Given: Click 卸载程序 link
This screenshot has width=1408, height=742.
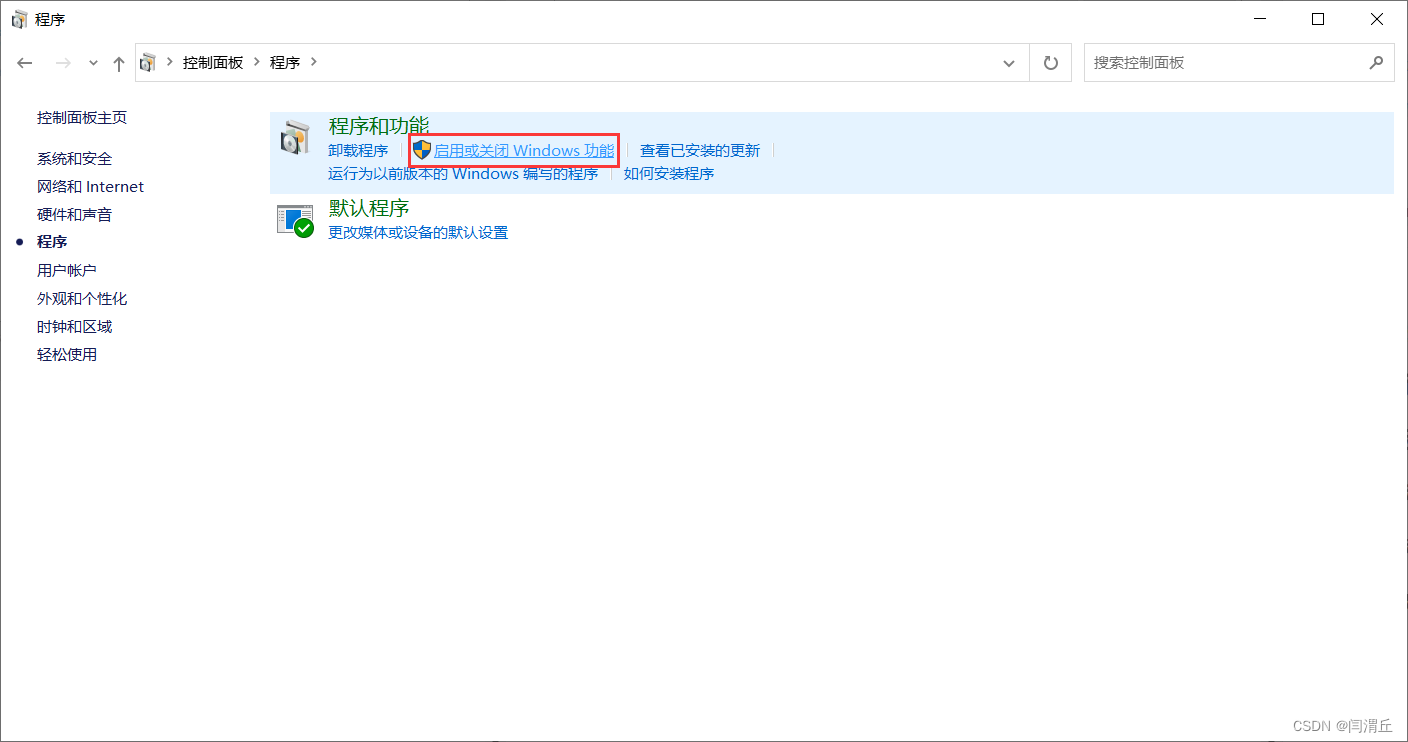Looking at the screenshot, I should click(x=358, y=151).
